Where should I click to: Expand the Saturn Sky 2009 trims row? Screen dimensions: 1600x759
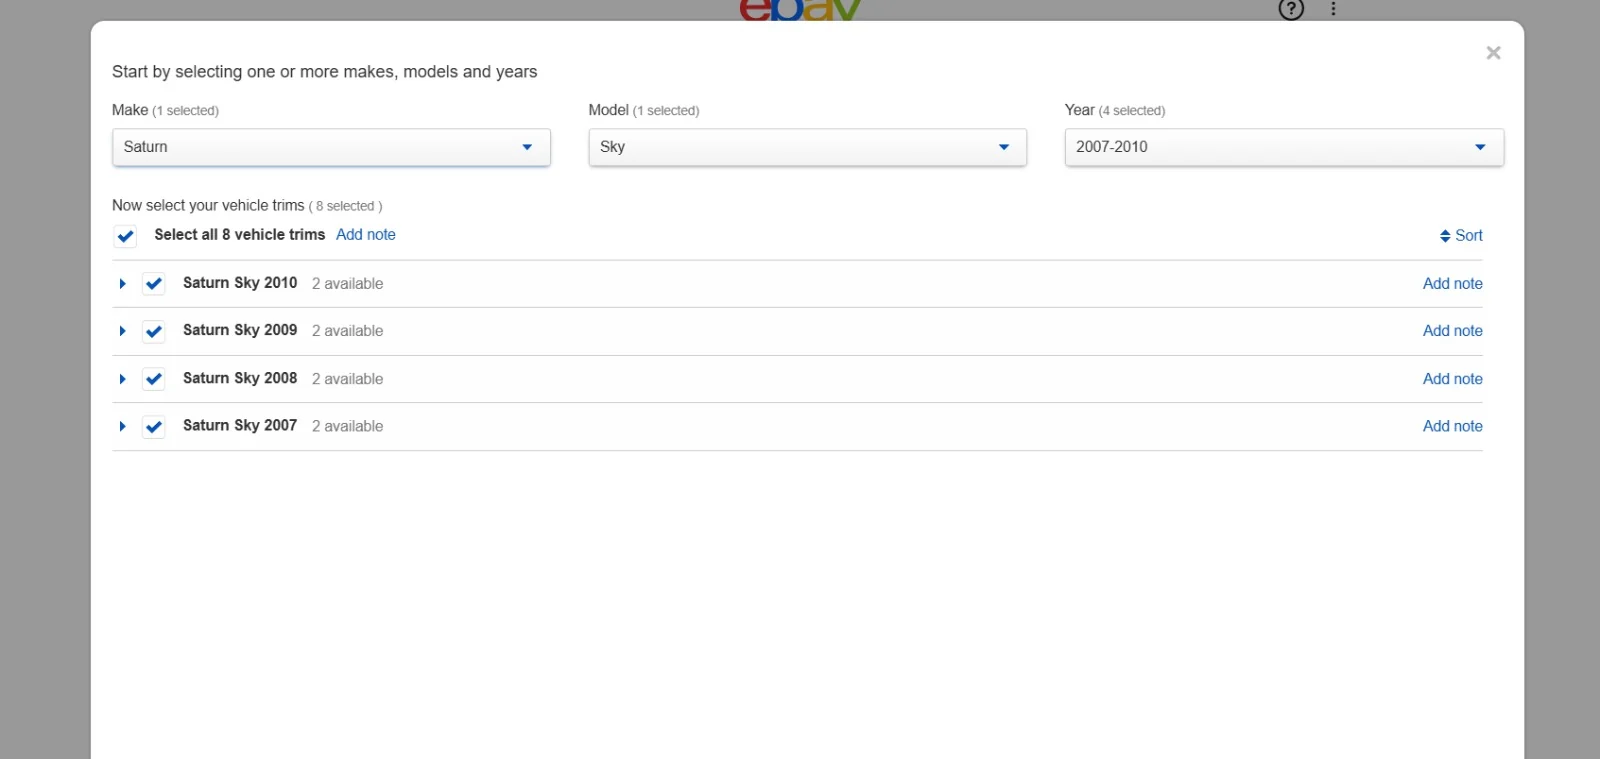pos(122,331)
